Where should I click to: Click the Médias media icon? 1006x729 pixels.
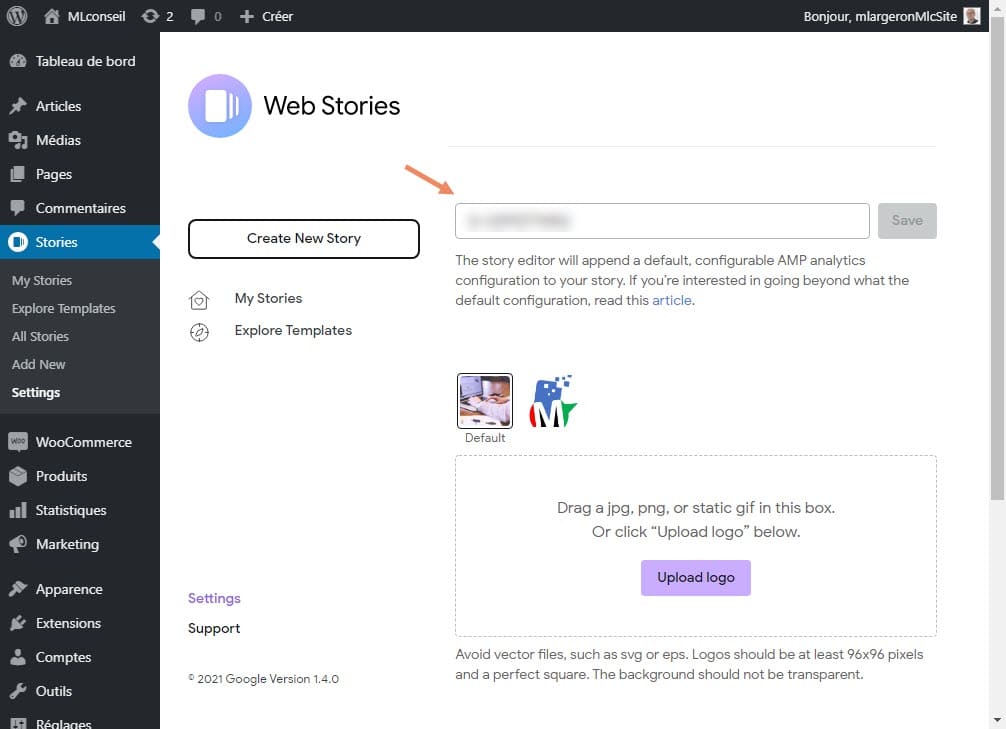click(18, 140)
